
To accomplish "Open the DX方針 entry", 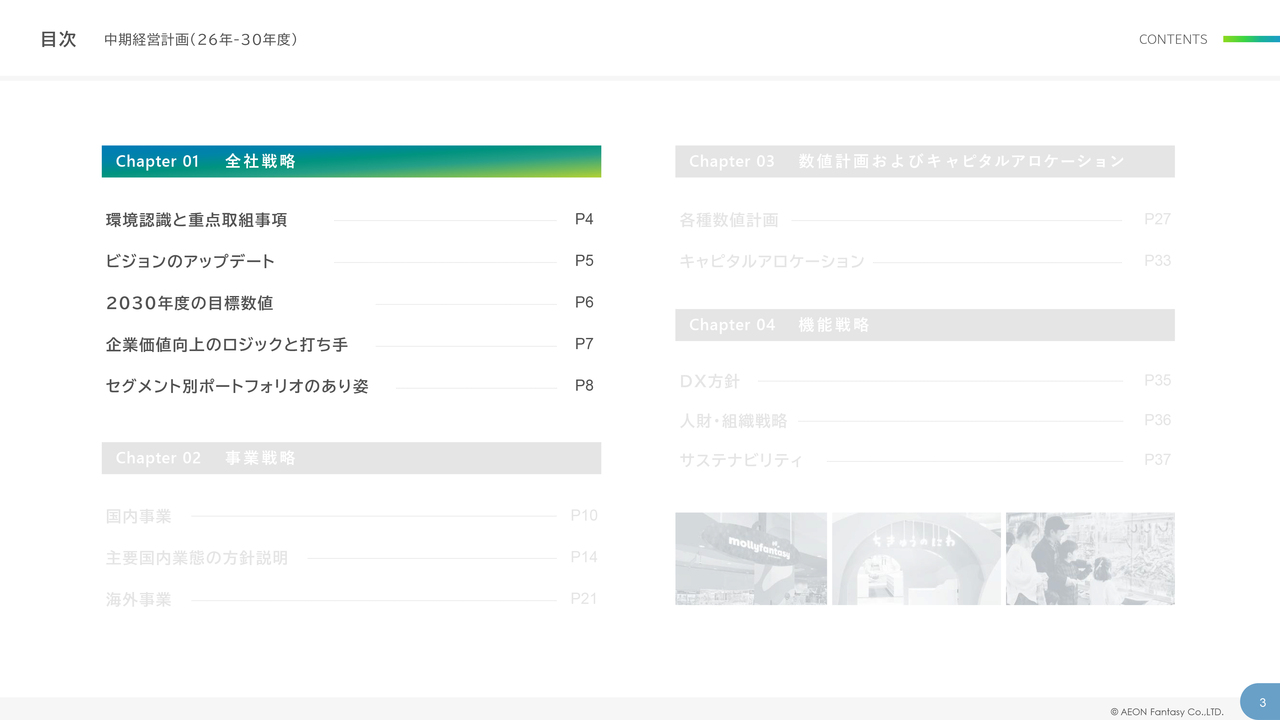I will [x=710, y=381].
